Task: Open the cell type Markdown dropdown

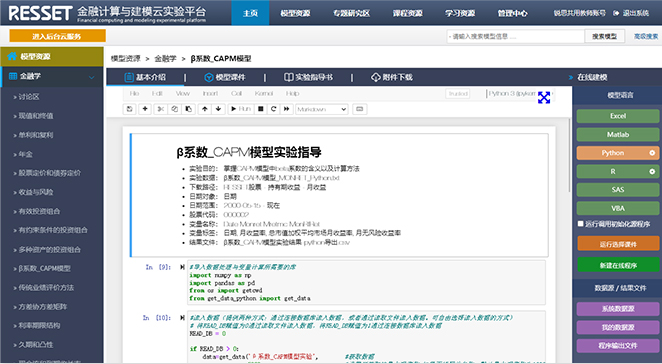Action: pos(322,109)
